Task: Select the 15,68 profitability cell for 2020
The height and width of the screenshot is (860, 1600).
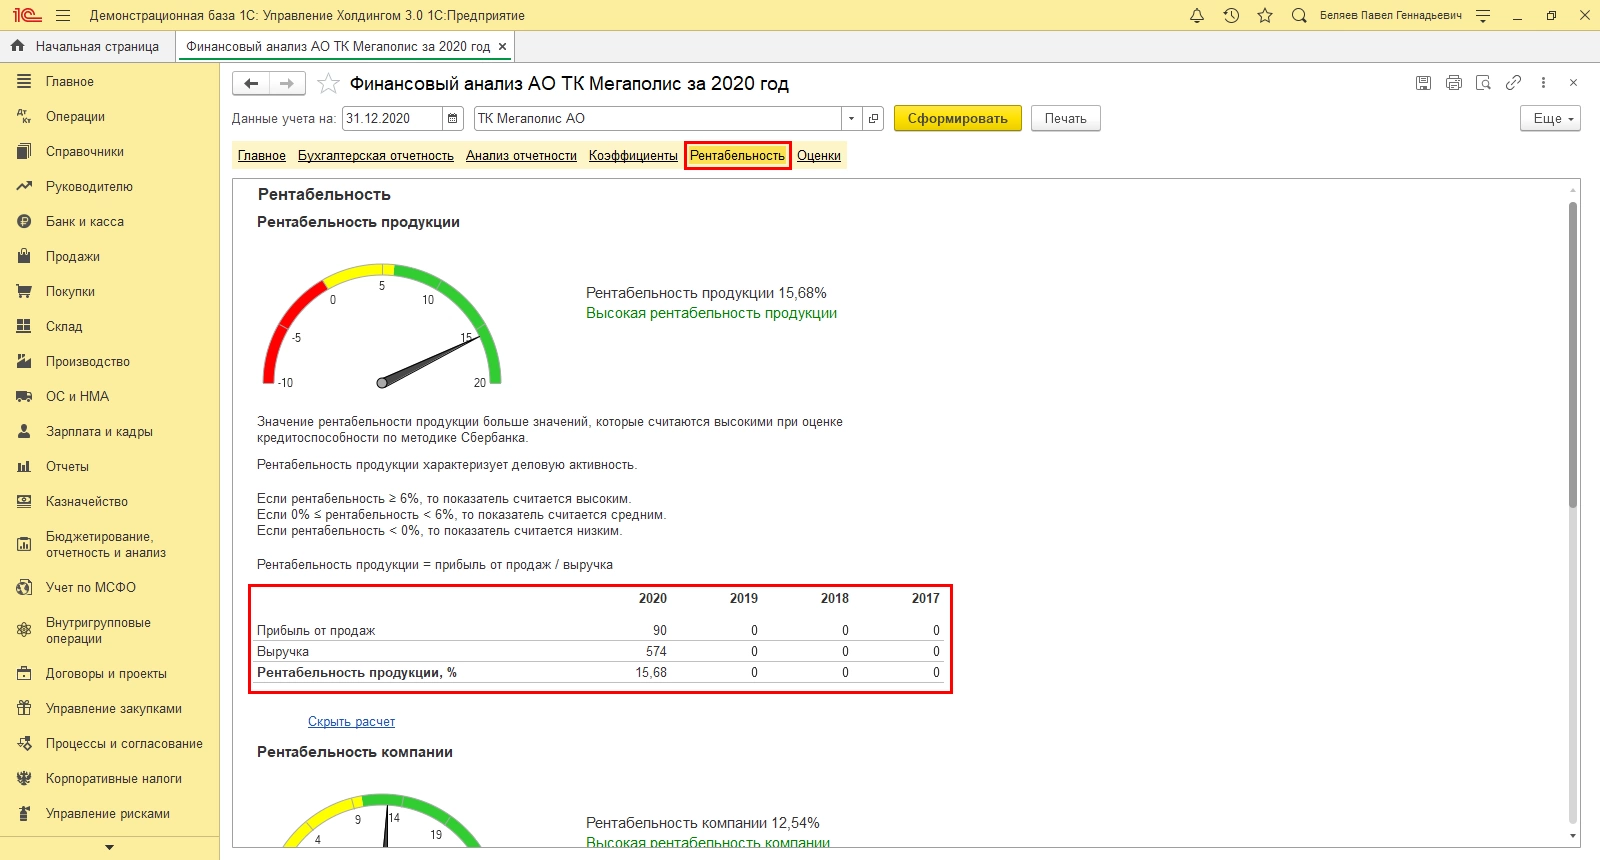Action: pyautogui.click(x=651, y=673)
